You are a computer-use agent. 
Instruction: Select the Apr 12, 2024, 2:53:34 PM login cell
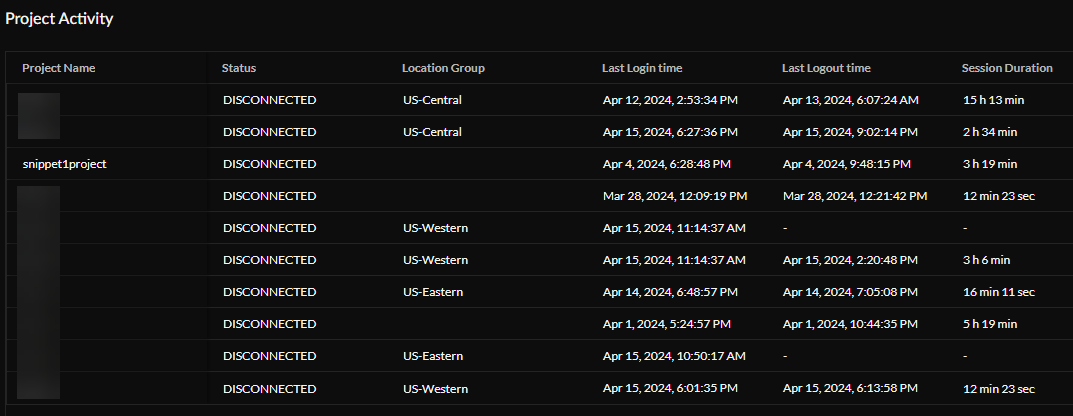click(x=670, y=100)
